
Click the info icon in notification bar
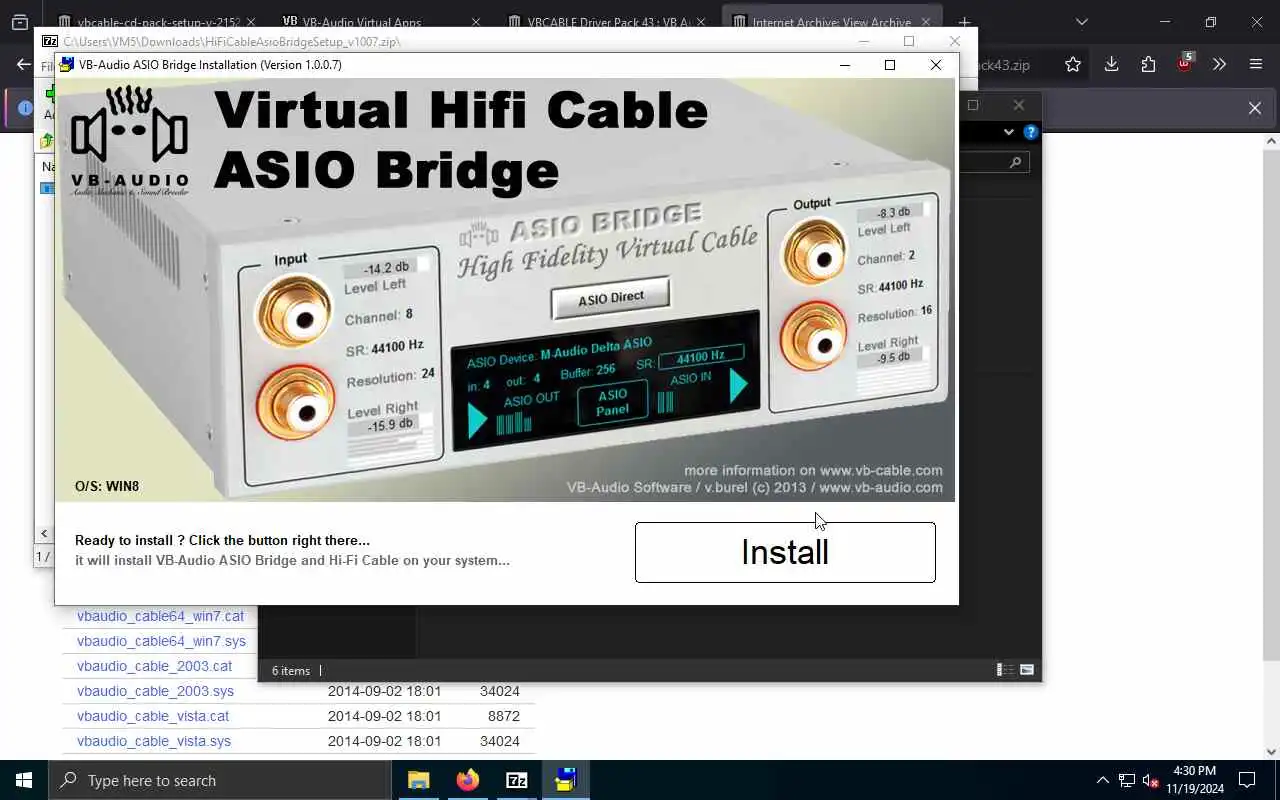click(25, 108)
